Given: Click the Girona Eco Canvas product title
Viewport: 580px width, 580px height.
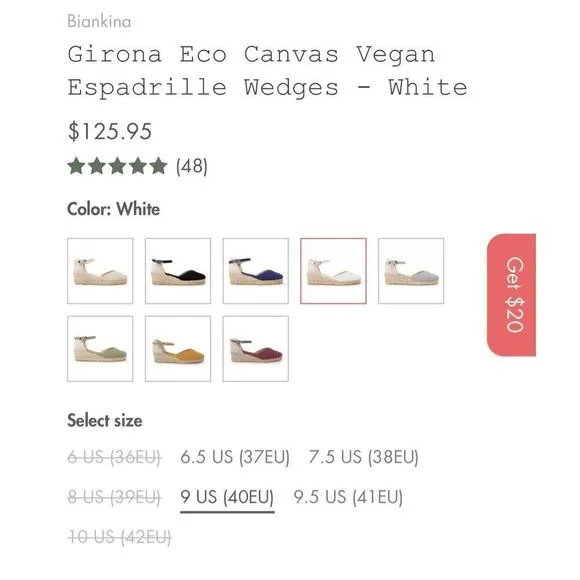Looking at the screenshot, I should [x=267, y=71].
